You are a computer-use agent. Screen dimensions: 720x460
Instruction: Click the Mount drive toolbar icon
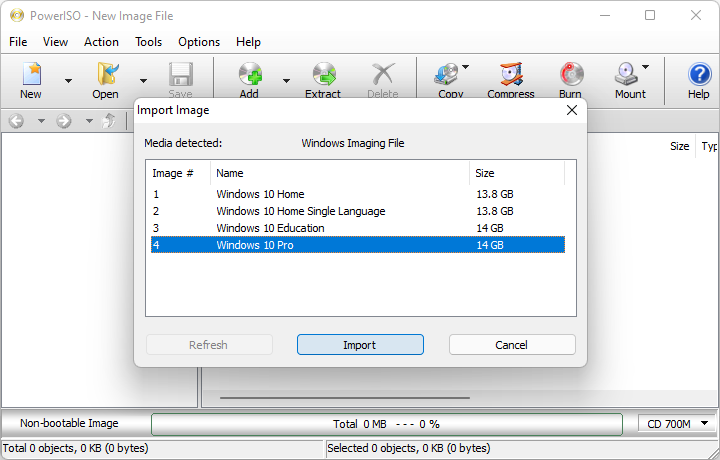tap(627, 79)
